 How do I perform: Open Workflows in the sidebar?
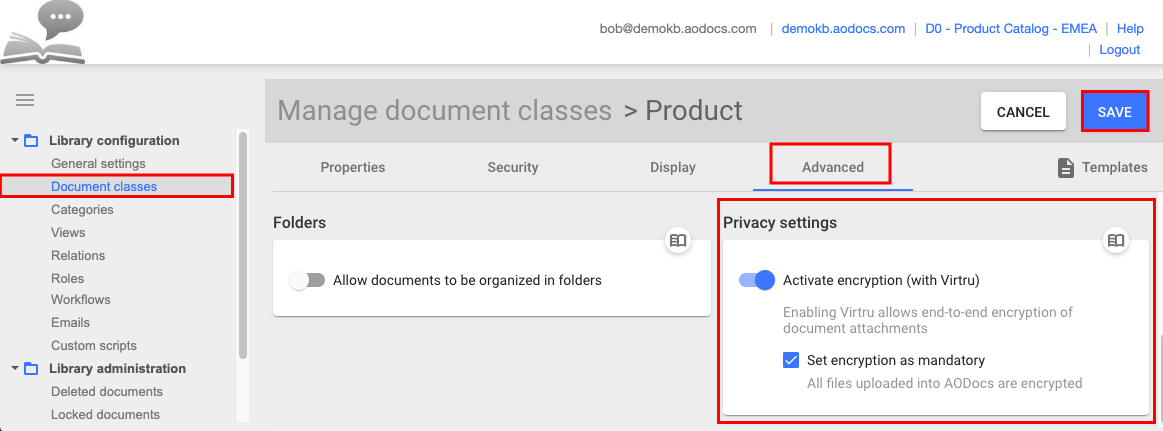click(x=81, y=300)
